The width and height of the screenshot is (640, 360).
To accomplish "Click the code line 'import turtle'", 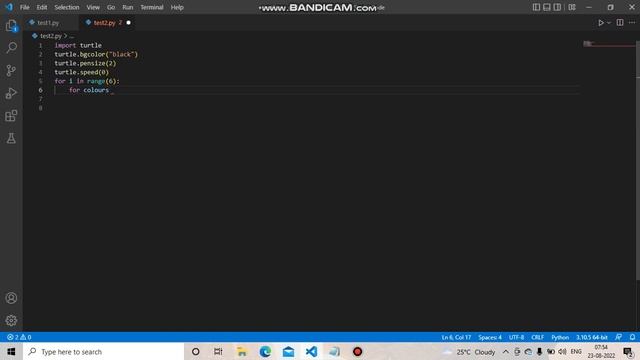I will 78,45.
